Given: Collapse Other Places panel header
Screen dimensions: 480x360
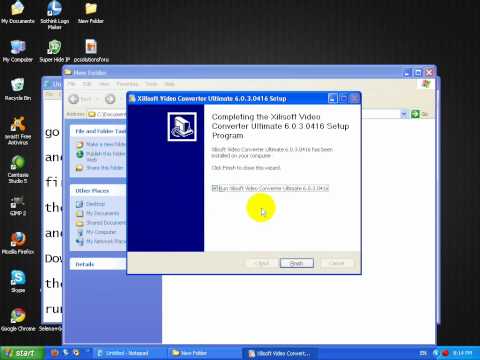Looking at the screenshot, I should [99, 191].
